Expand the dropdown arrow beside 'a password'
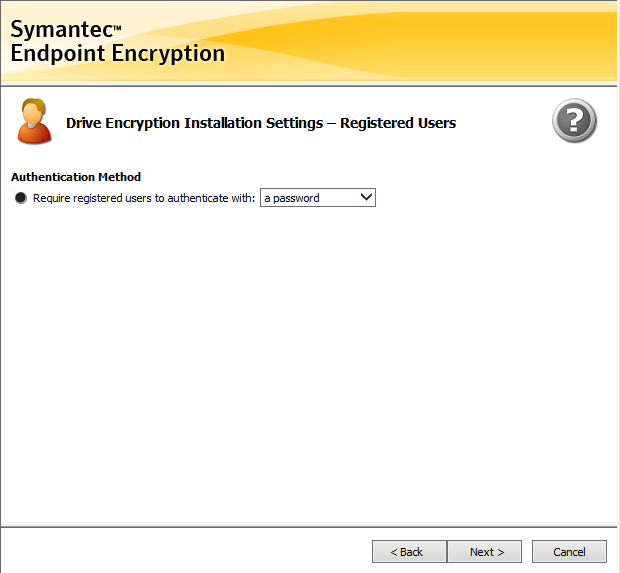Image resolution: width=620 pixels, height=573 pixels. pos(366,198)
